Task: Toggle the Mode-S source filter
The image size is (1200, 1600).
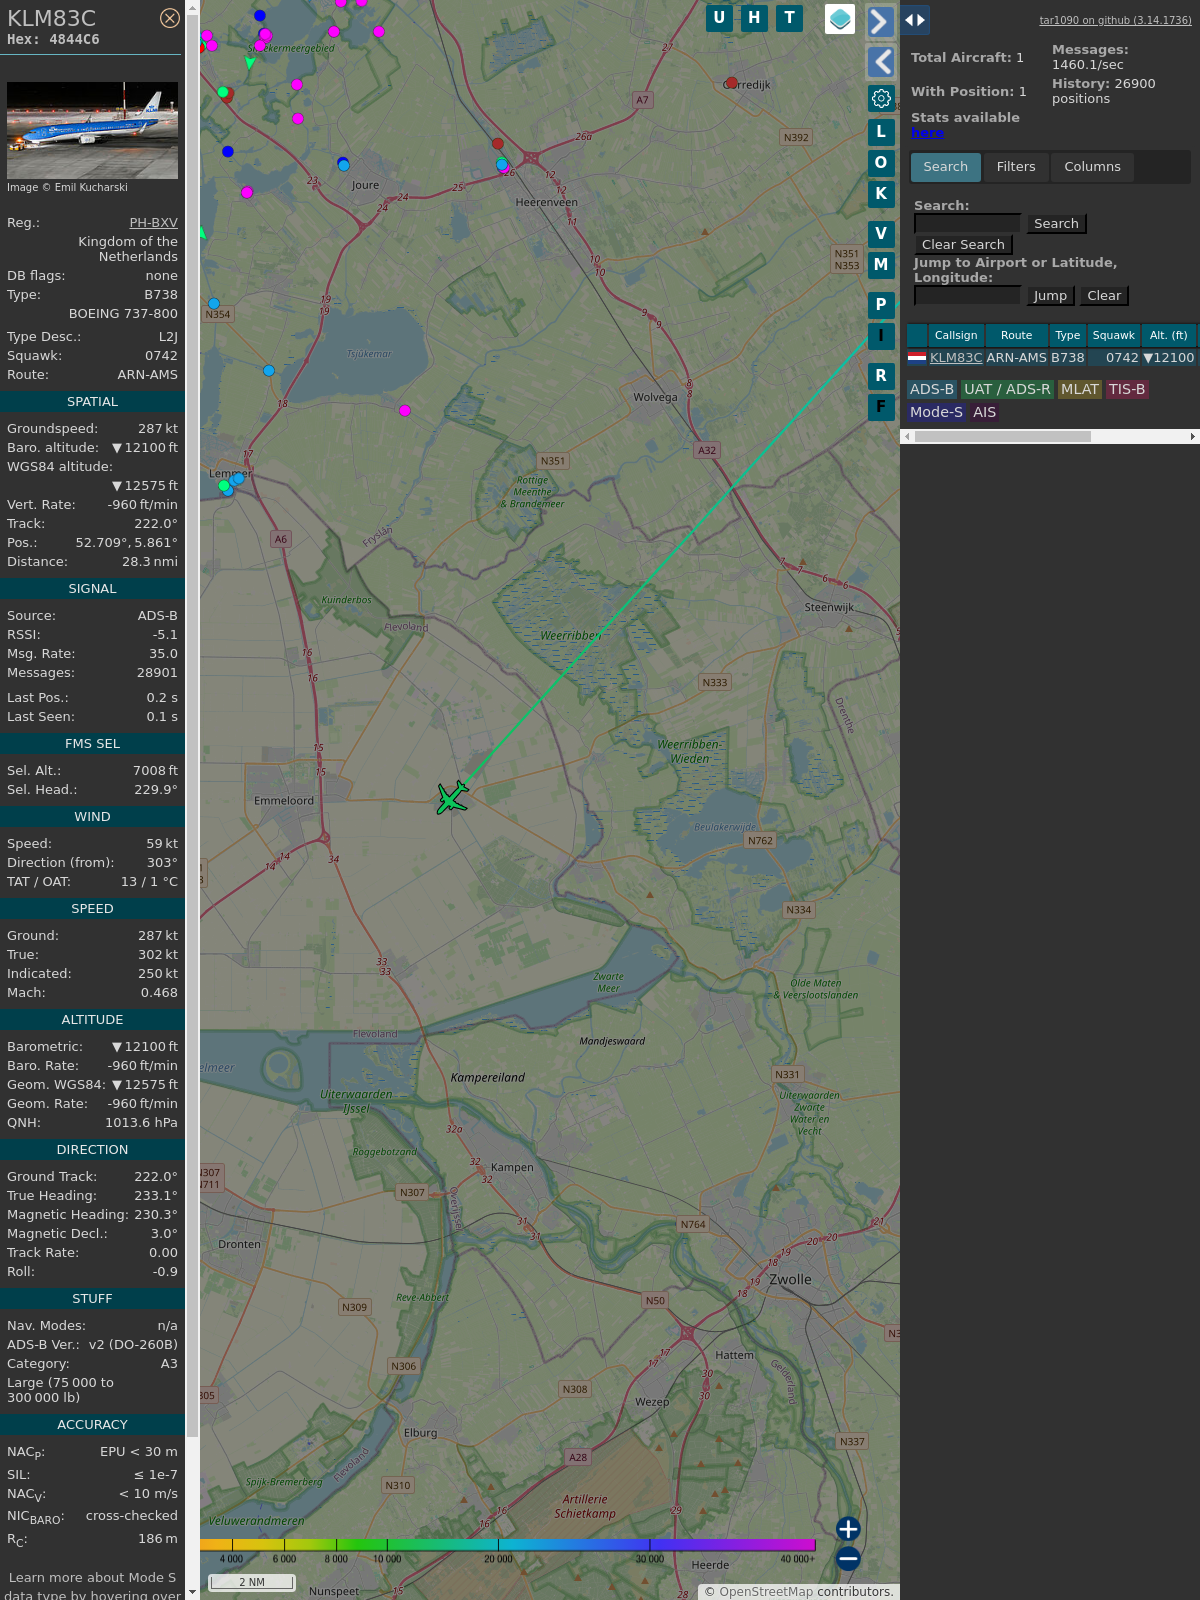Action: (936, 413)
